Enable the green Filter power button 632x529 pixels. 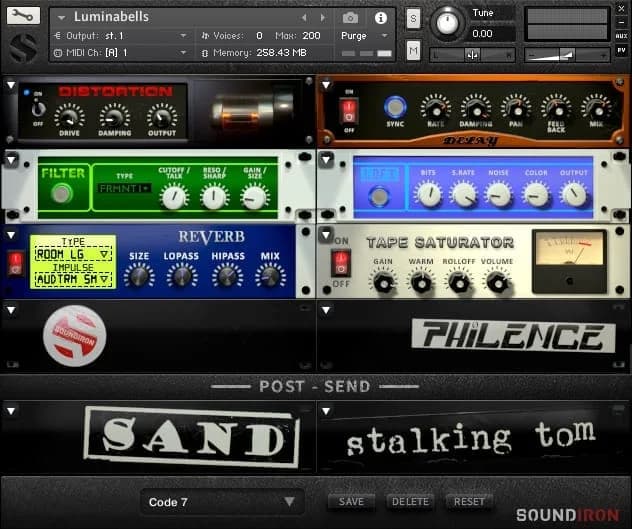pos(62,194)
